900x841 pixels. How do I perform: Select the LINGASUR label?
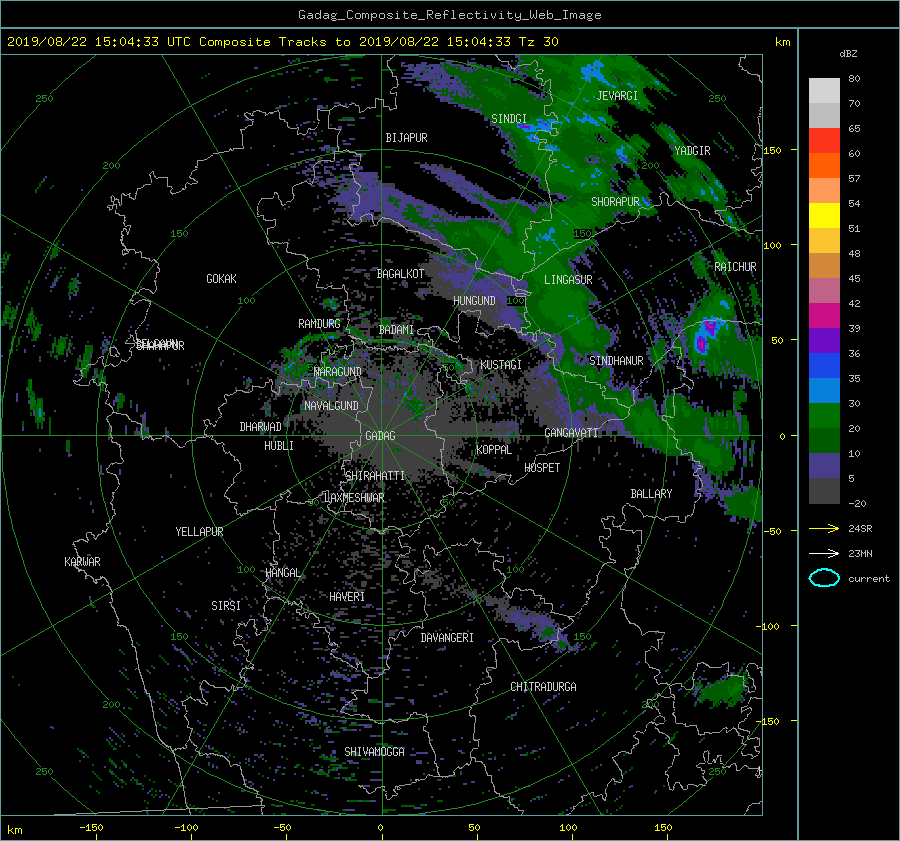[x=568, y=280]
